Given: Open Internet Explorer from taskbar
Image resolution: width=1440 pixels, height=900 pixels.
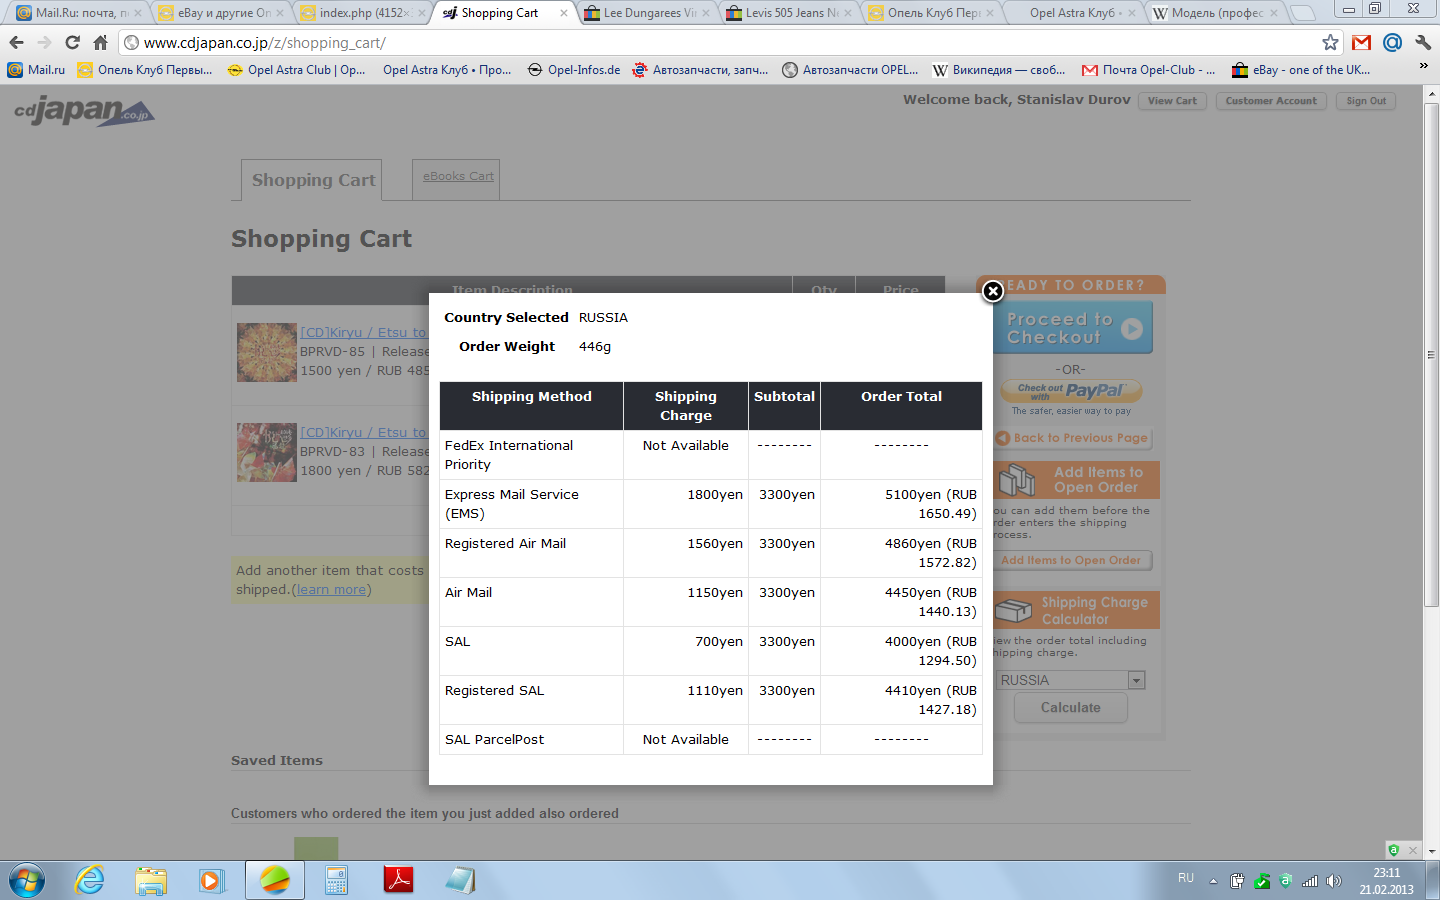Looking at the screenshot, I should [90, 881].
